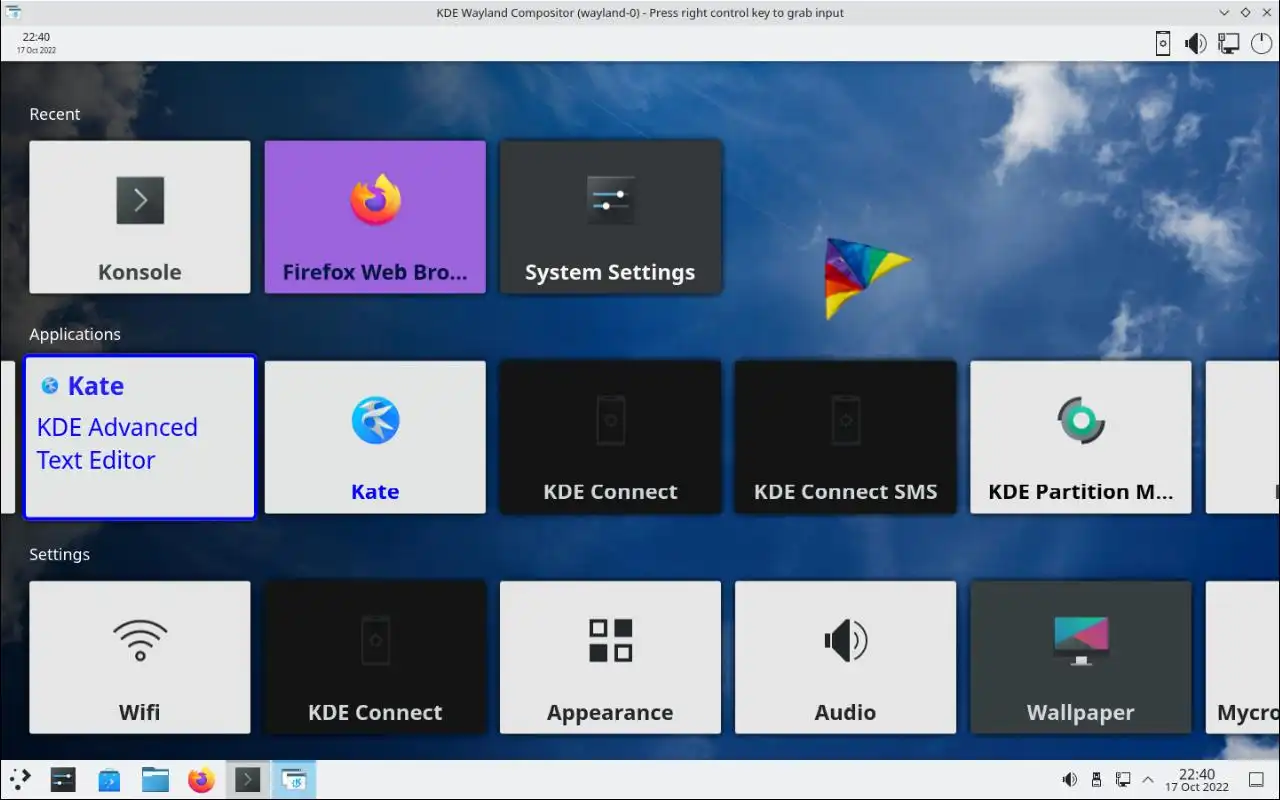Click the show desktop button in the taskbar
Viewport: 1280px width, 800px height.
click(1256, 780)
